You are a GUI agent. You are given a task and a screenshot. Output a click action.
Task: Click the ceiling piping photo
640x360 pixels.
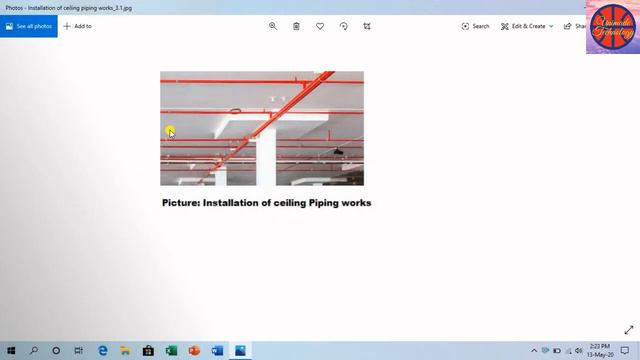point(262,129)
